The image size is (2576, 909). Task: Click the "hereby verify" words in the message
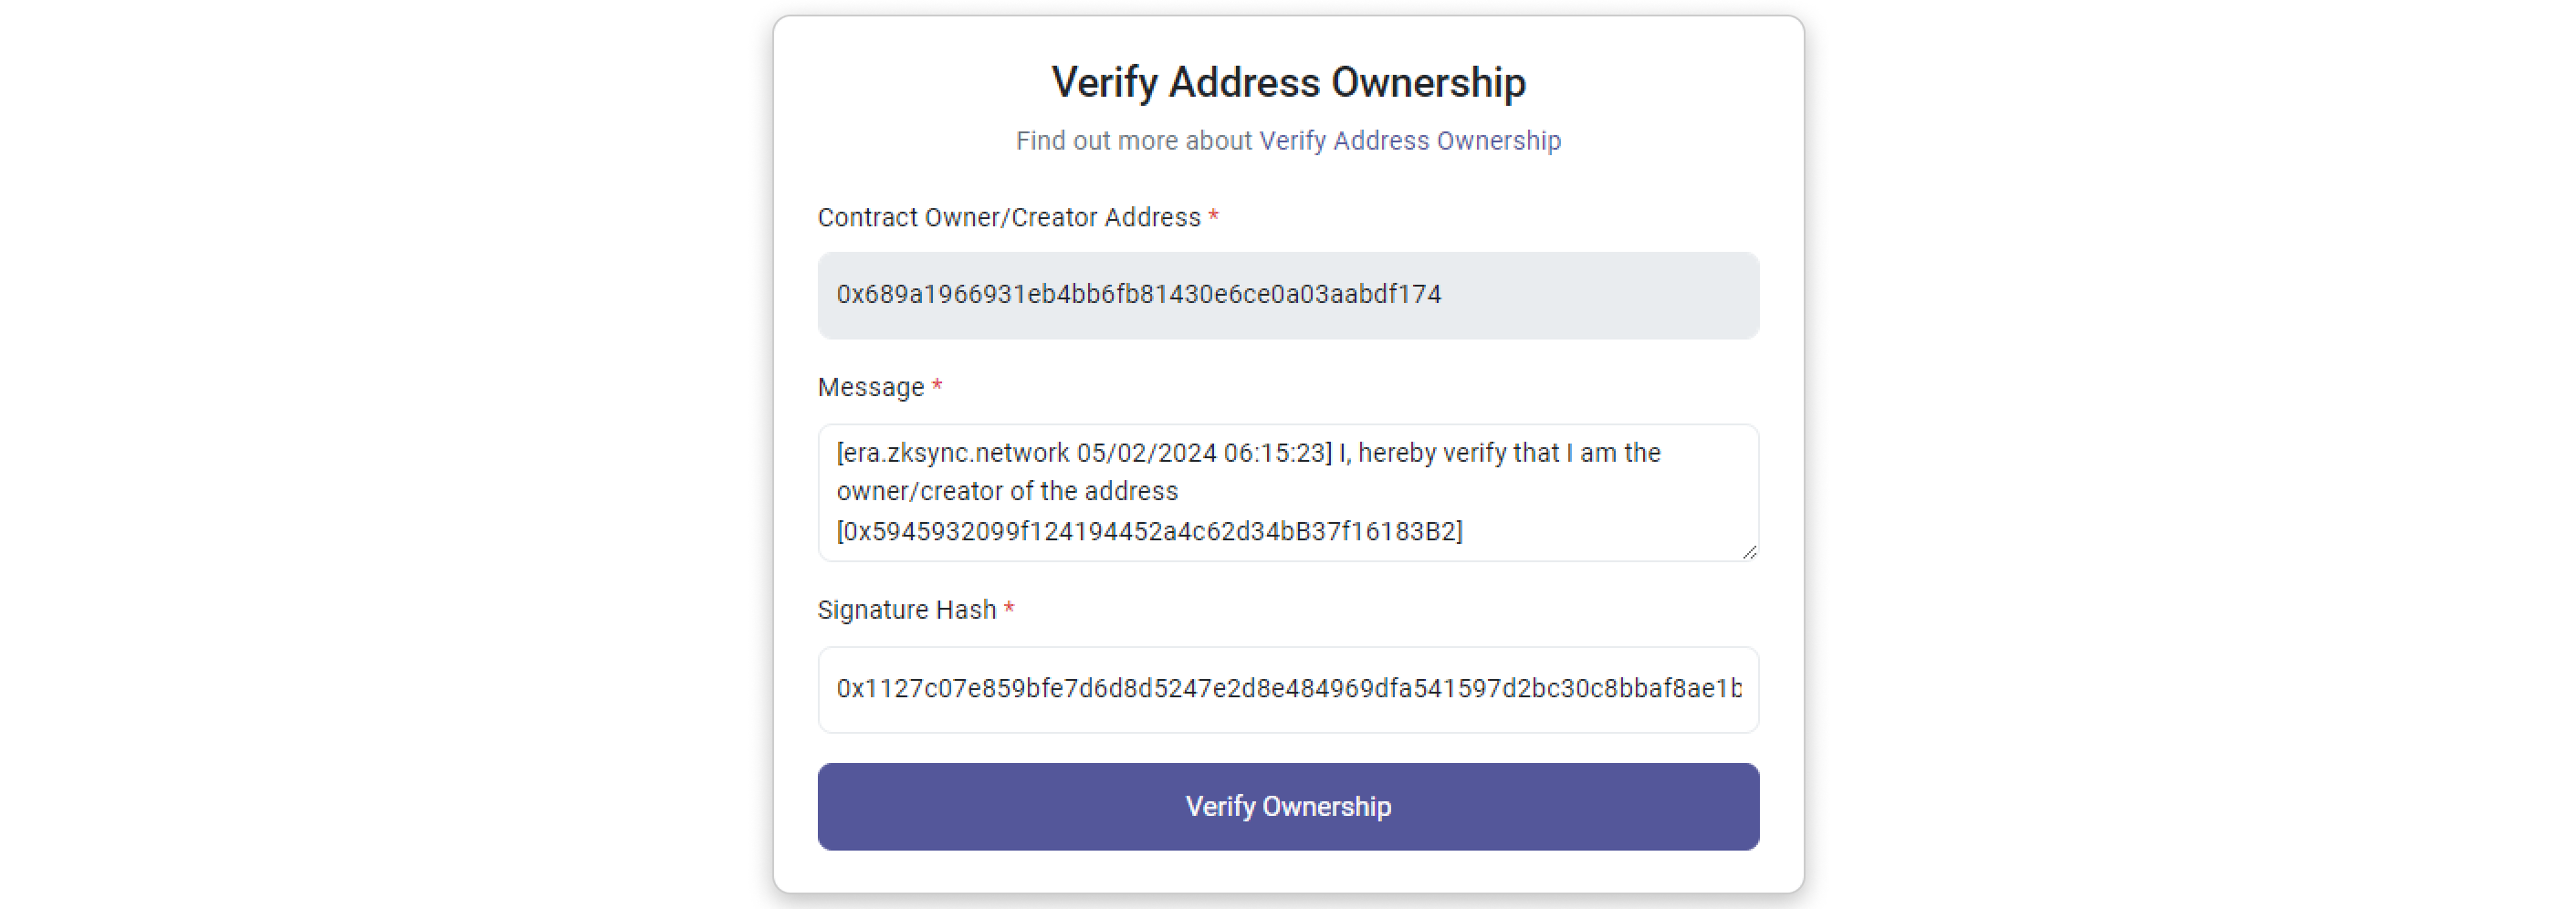(1432, 453)
